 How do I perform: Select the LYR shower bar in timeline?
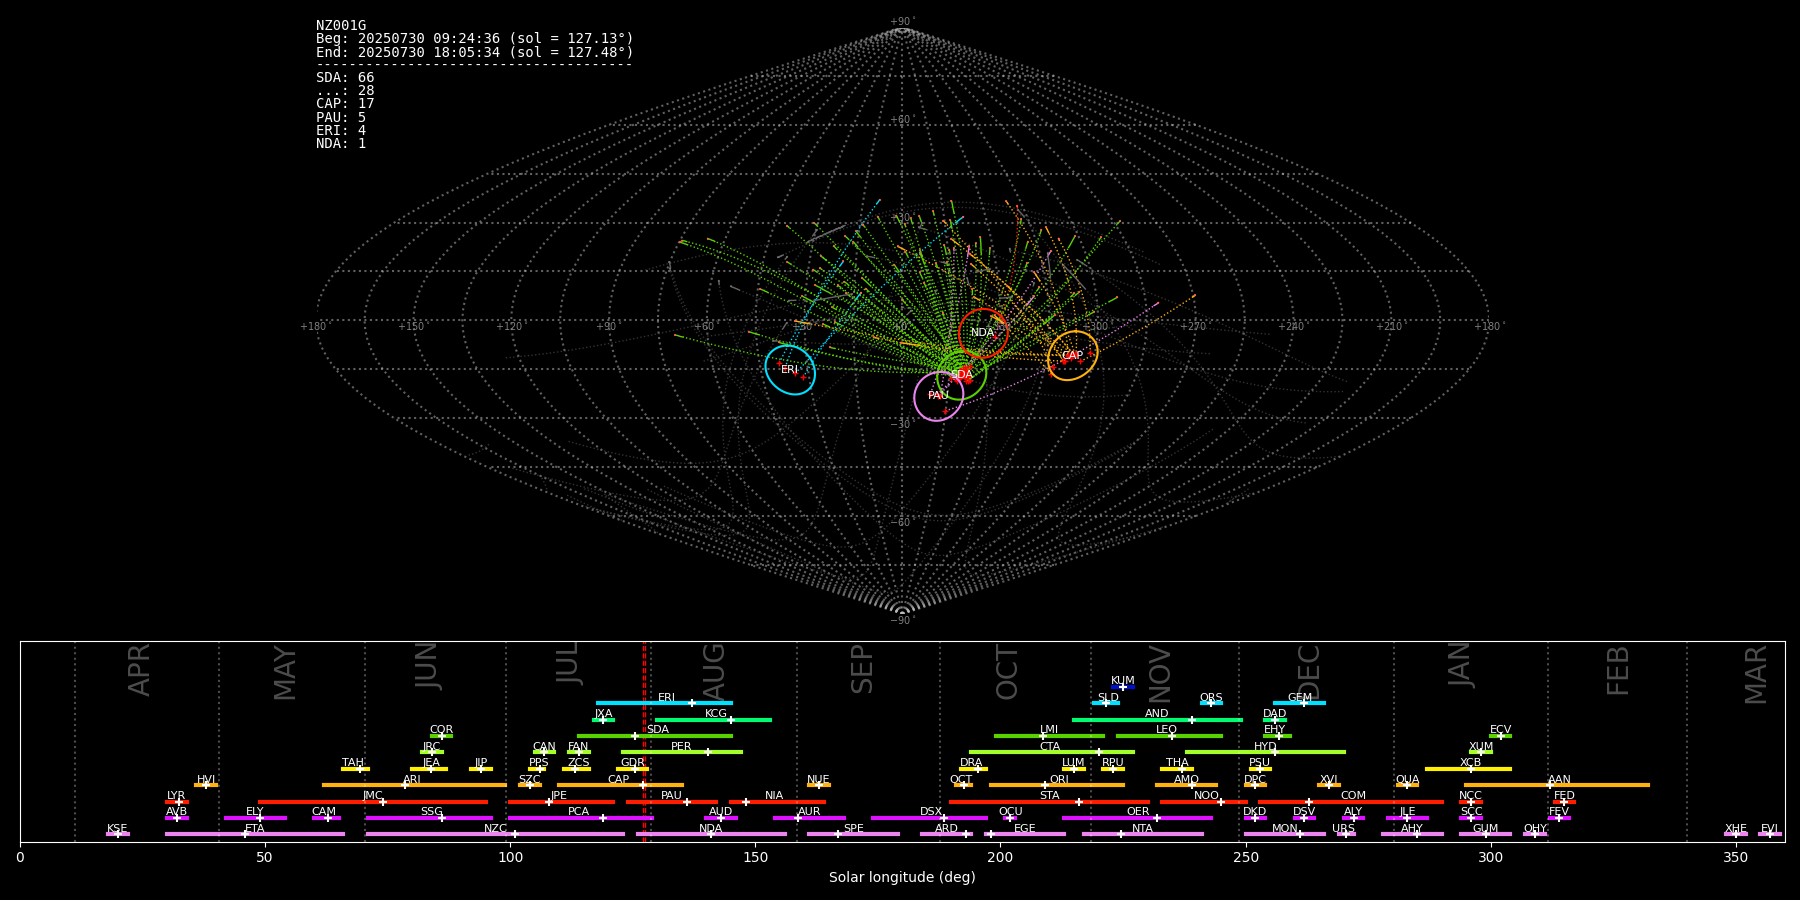[x=177, y=802]
